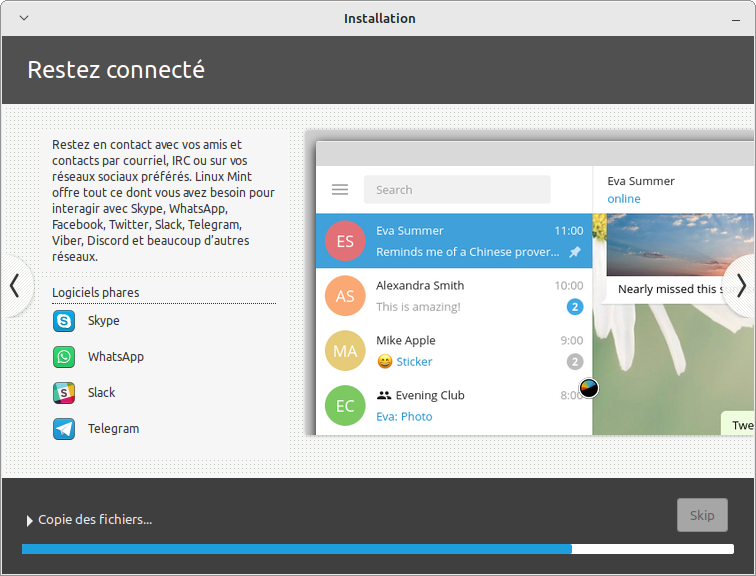The height and width of the screenshot is (576, 756).
Task: Click Alexandra Smith's AS avatar
Action: pos(345,296)
